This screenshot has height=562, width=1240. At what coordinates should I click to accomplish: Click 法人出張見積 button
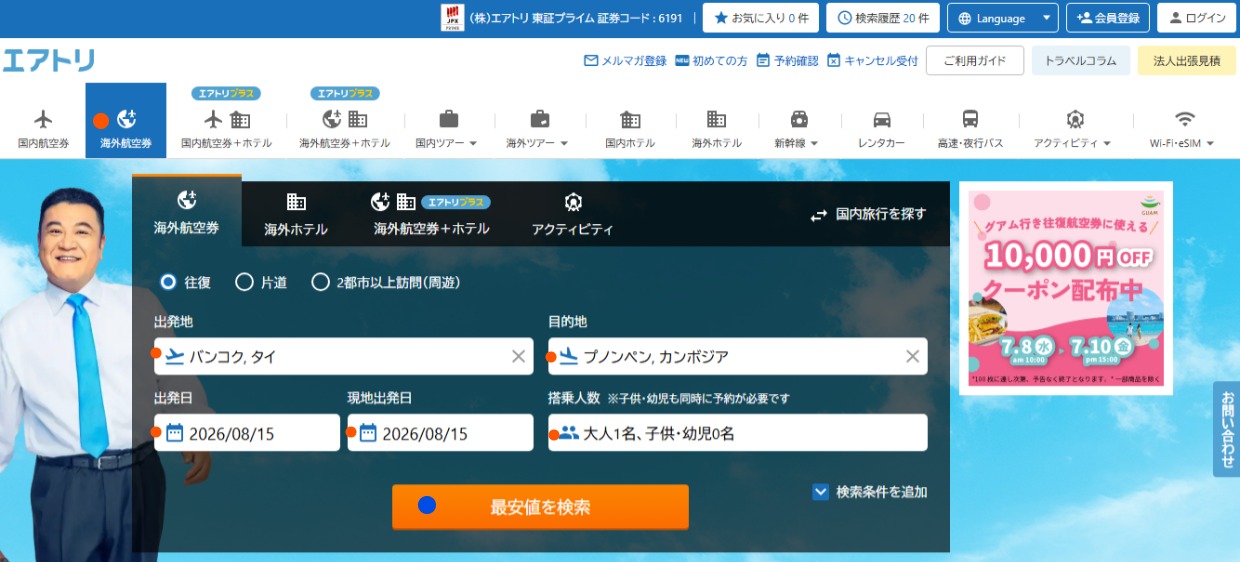point(1187,60)
